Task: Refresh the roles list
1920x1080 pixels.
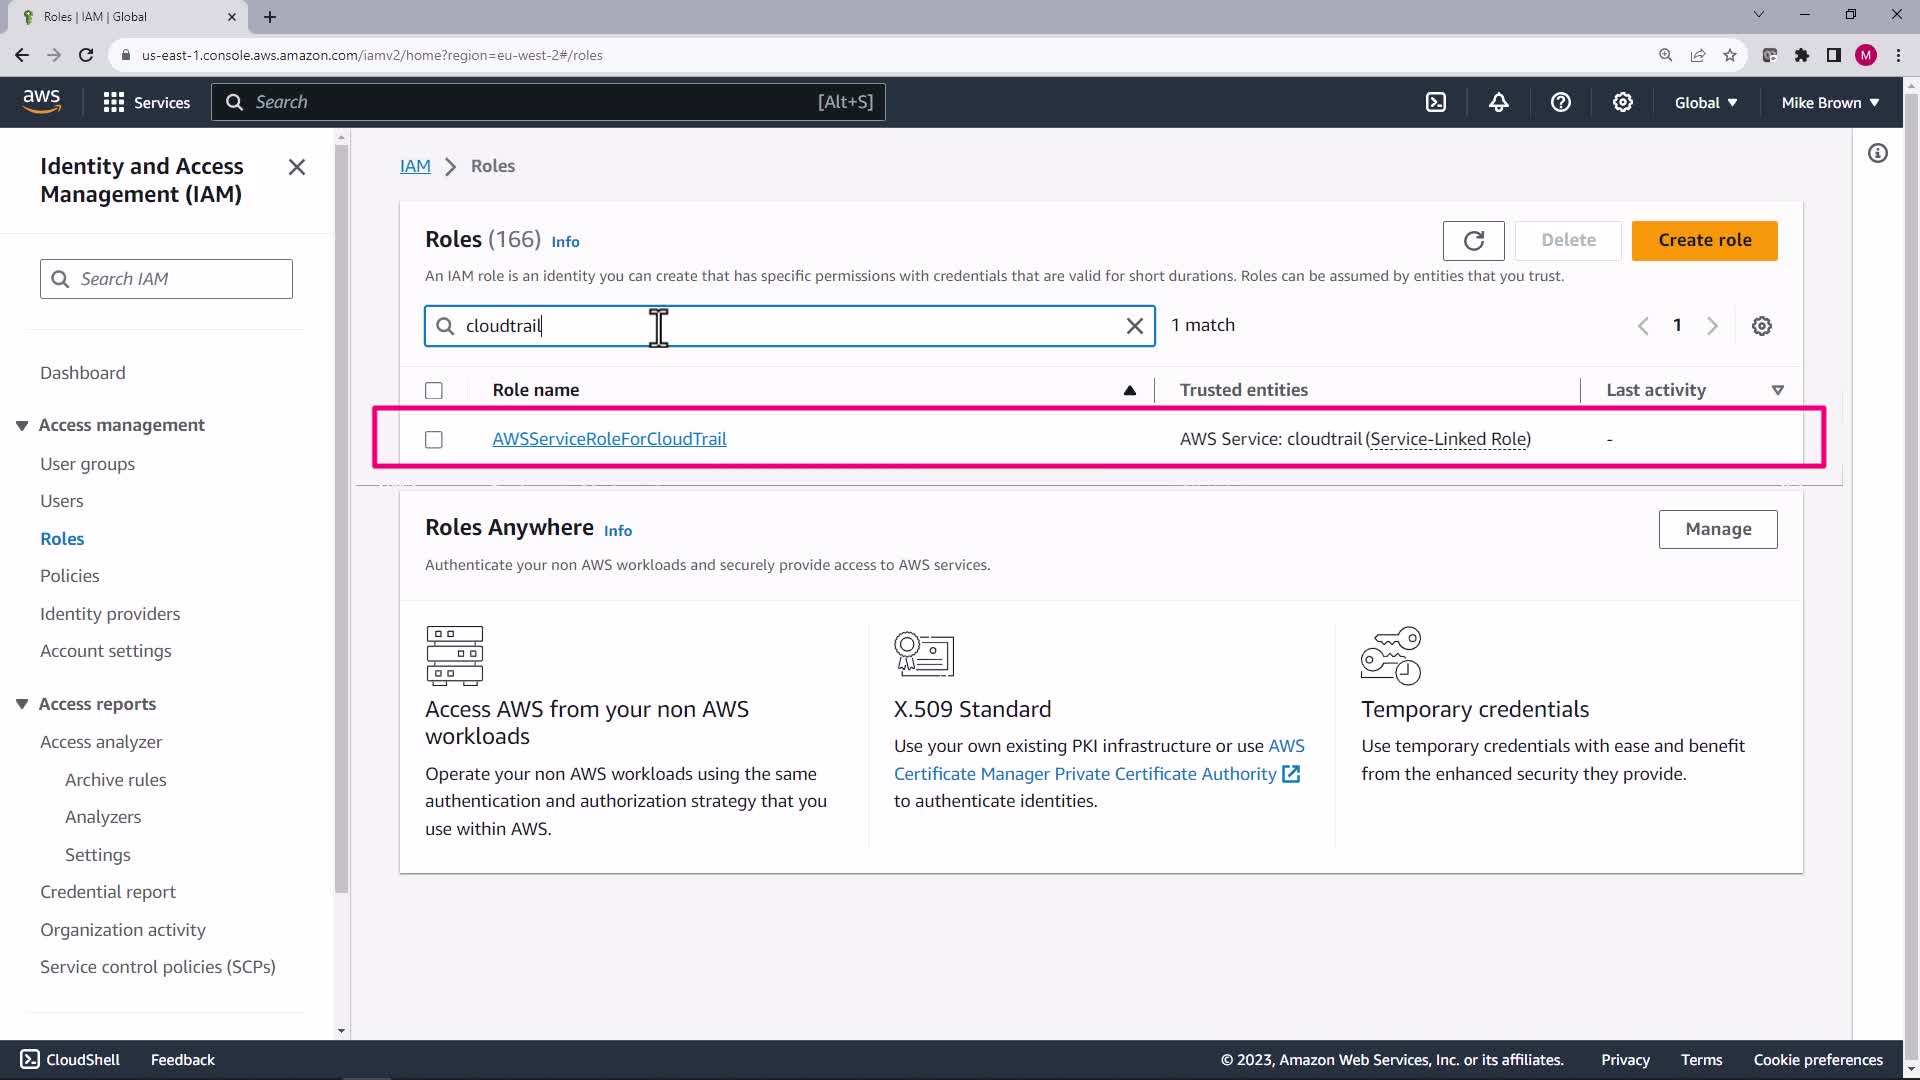Action: (x=1473, y=241)
